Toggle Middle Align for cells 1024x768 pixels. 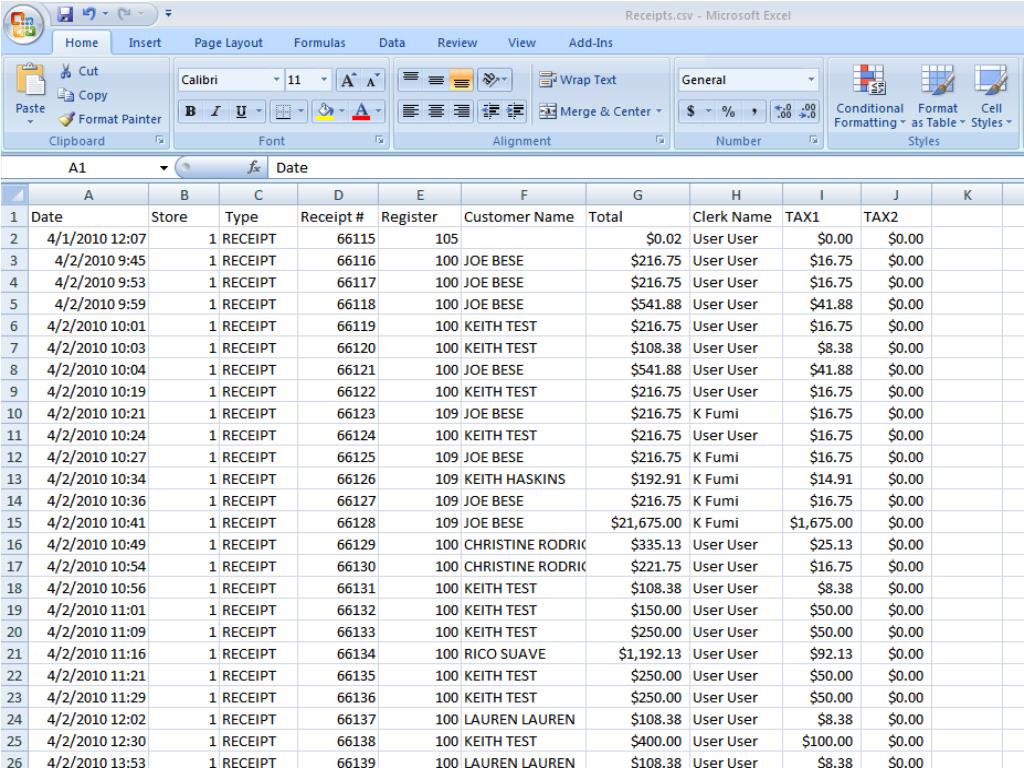(436, 80)
